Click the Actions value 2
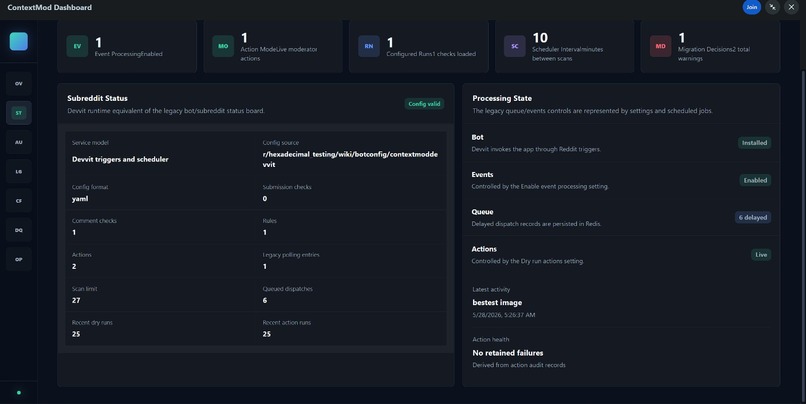Screen dimensions: 806x404 click(x=74, y=266)
